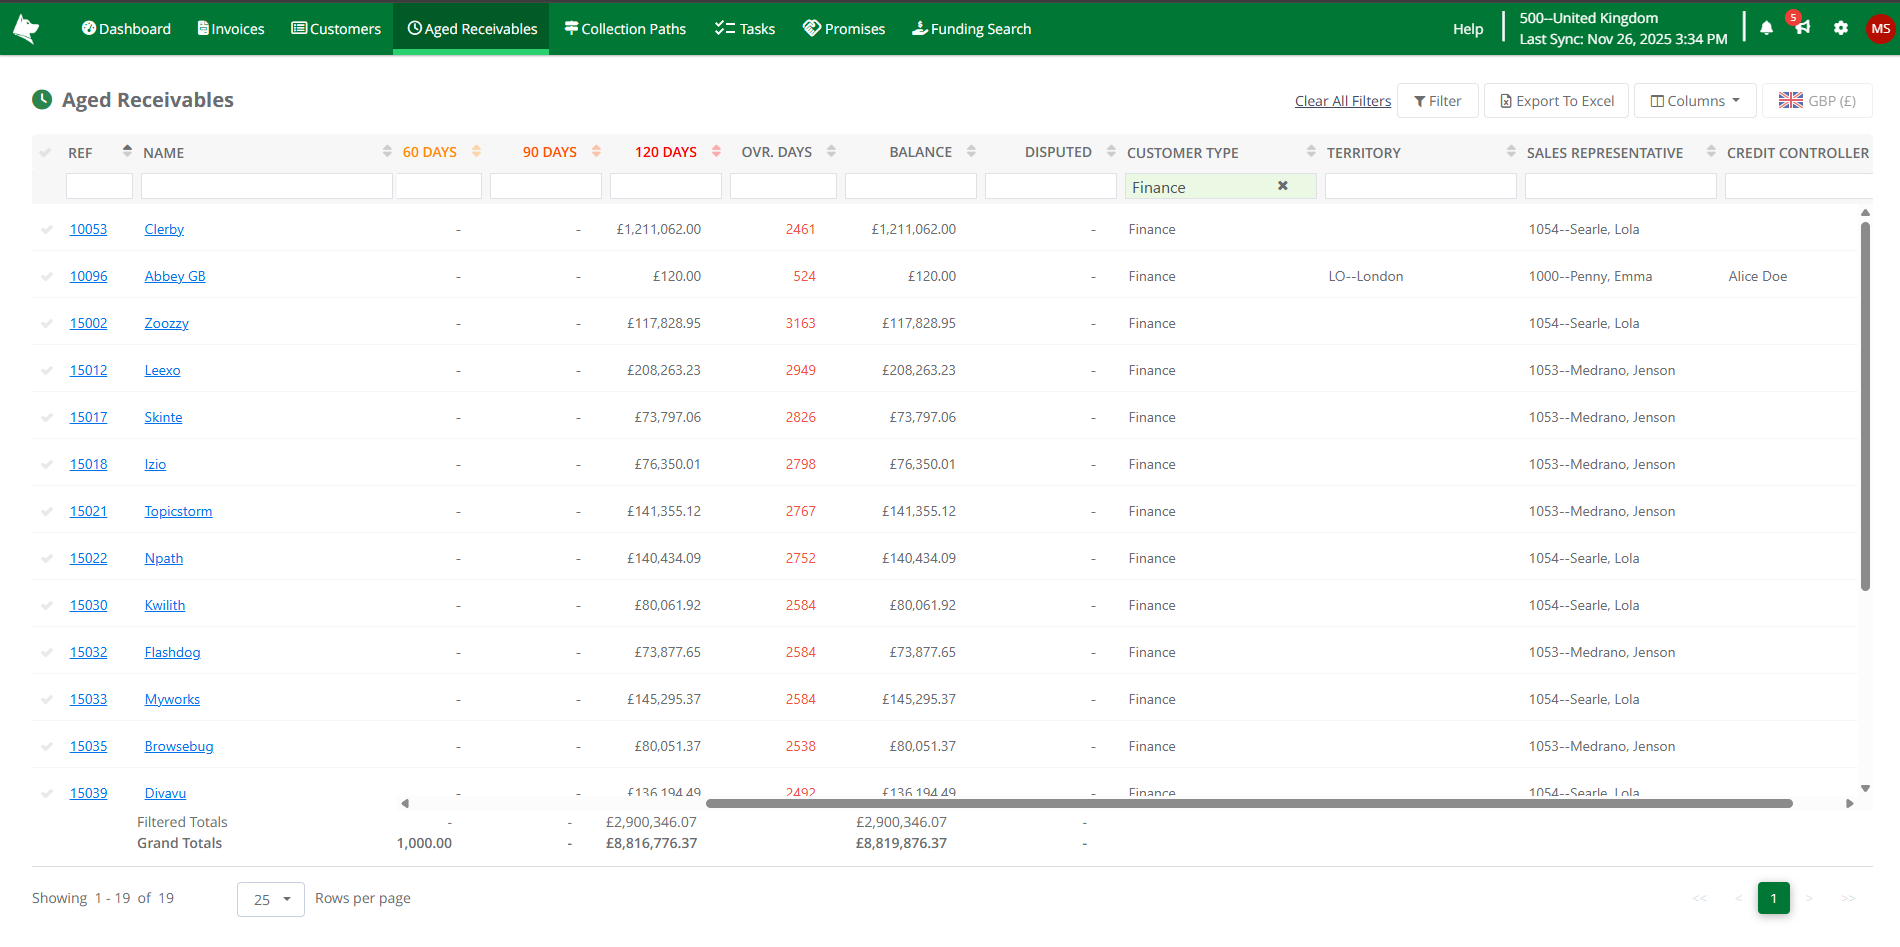Viewport: 1900px width, 947px height.
Task: Open the Columns dropdown
Action: 1694,100
